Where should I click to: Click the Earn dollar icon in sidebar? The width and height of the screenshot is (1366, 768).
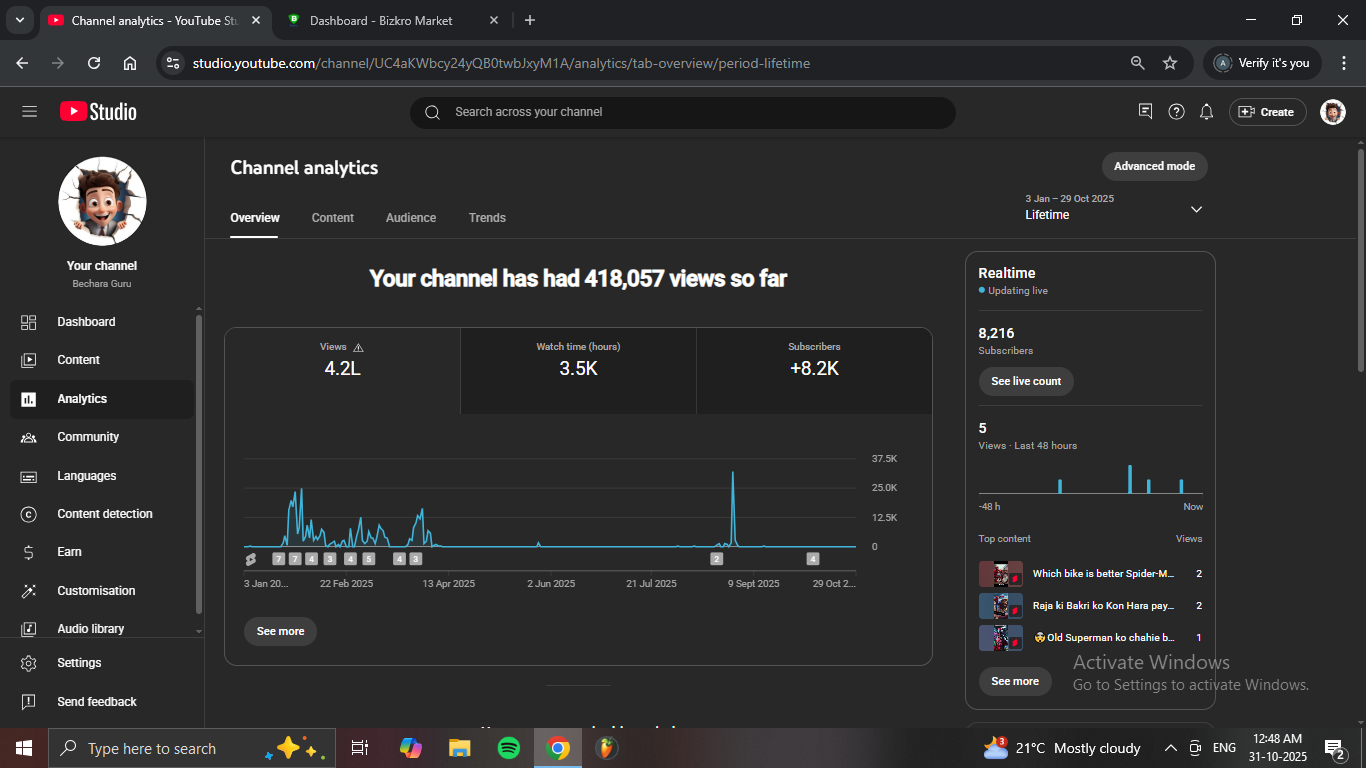(x=29, y=552)
